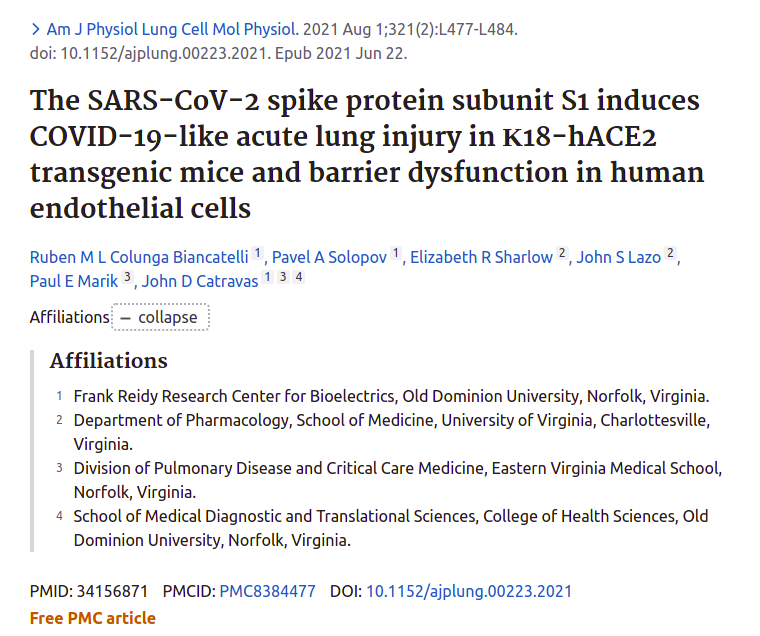Click affiliation superscript 3 after Marik
760x636 pixels.
[x=127, y=277]
